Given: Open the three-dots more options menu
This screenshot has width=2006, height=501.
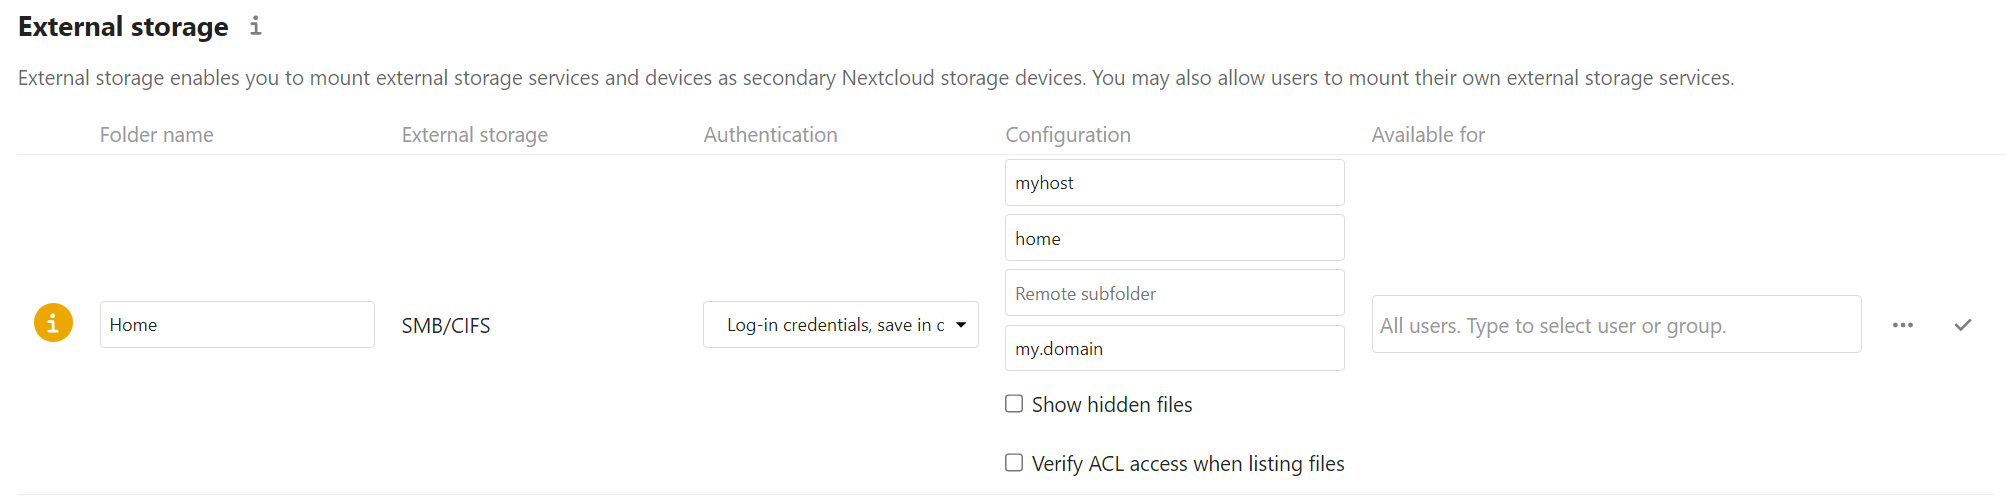Looking at the screenshot, I should coord(1902,325).
